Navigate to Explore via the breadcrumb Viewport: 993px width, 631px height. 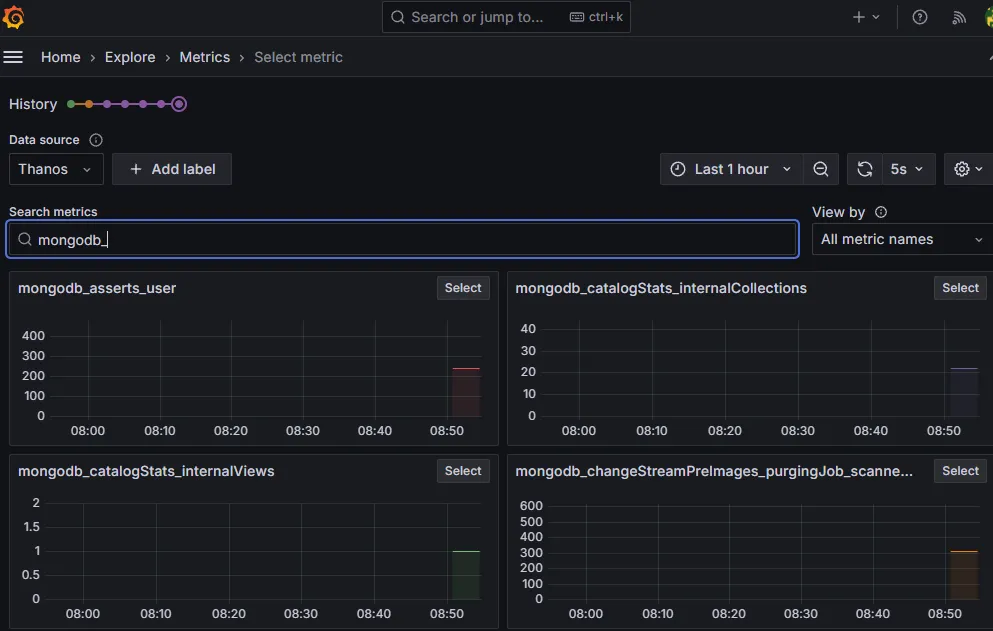click(x=130, y=57)
